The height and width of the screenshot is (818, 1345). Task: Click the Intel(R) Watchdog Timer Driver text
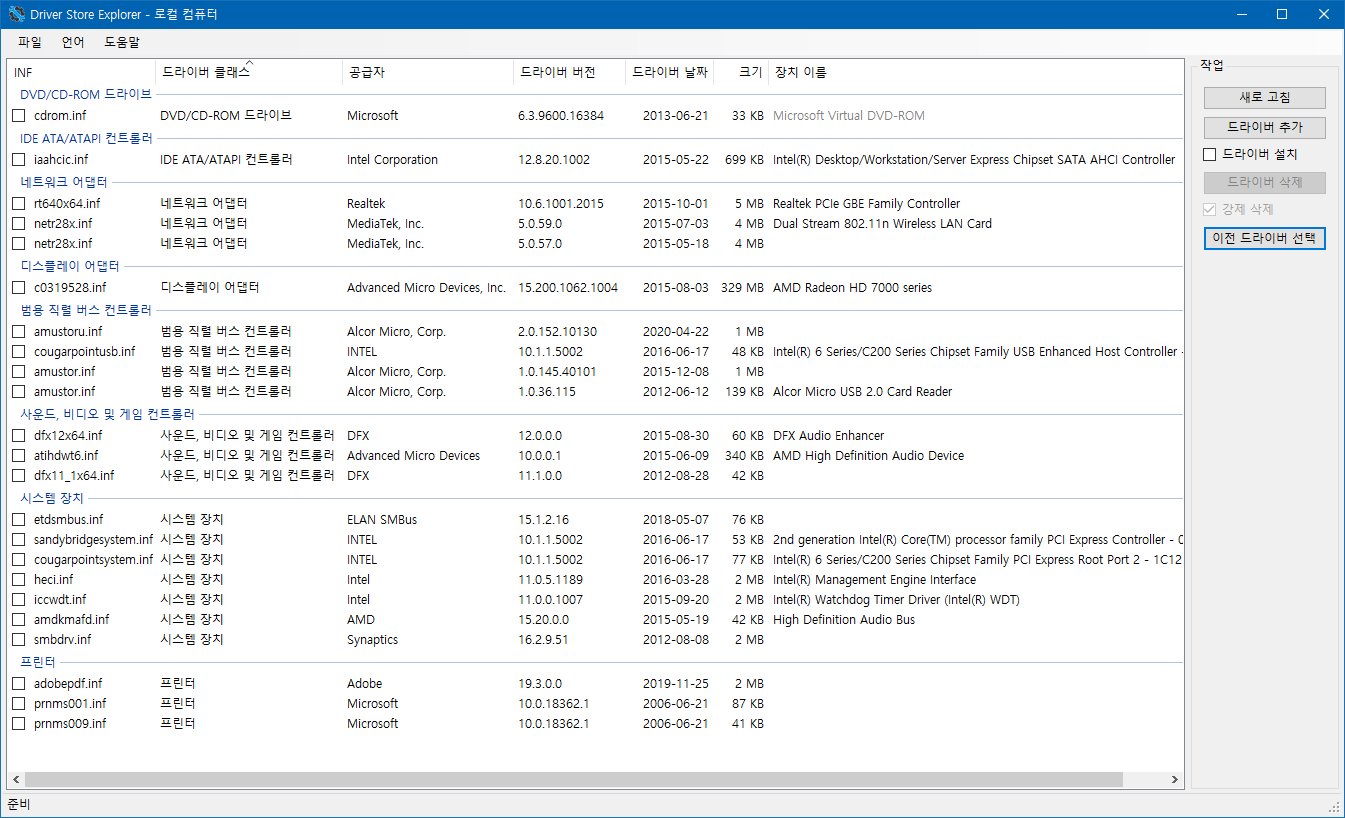pyautogui.click(x=896, y=600)
